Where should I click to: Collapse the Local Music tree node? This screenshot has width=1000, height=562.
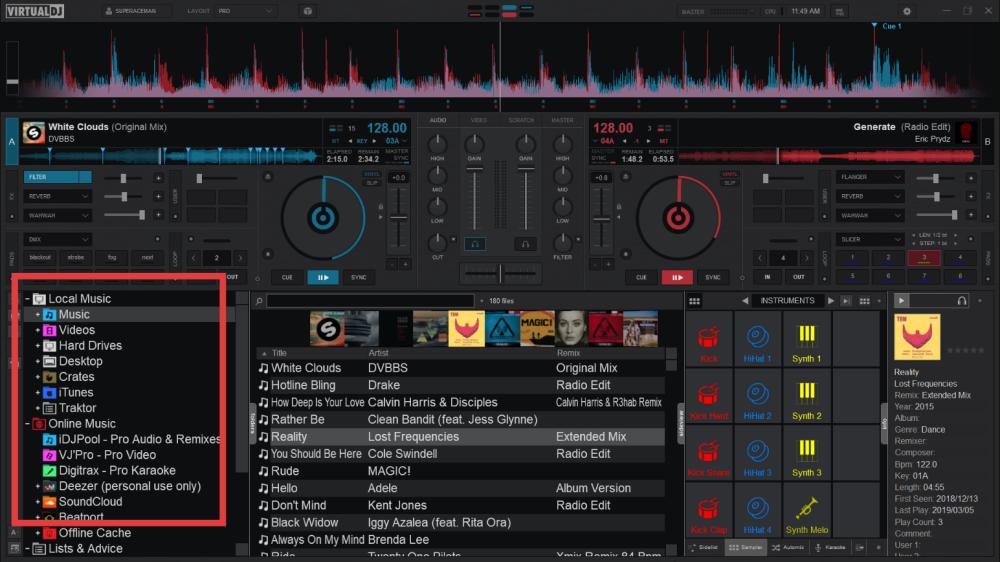click(27, 299)
